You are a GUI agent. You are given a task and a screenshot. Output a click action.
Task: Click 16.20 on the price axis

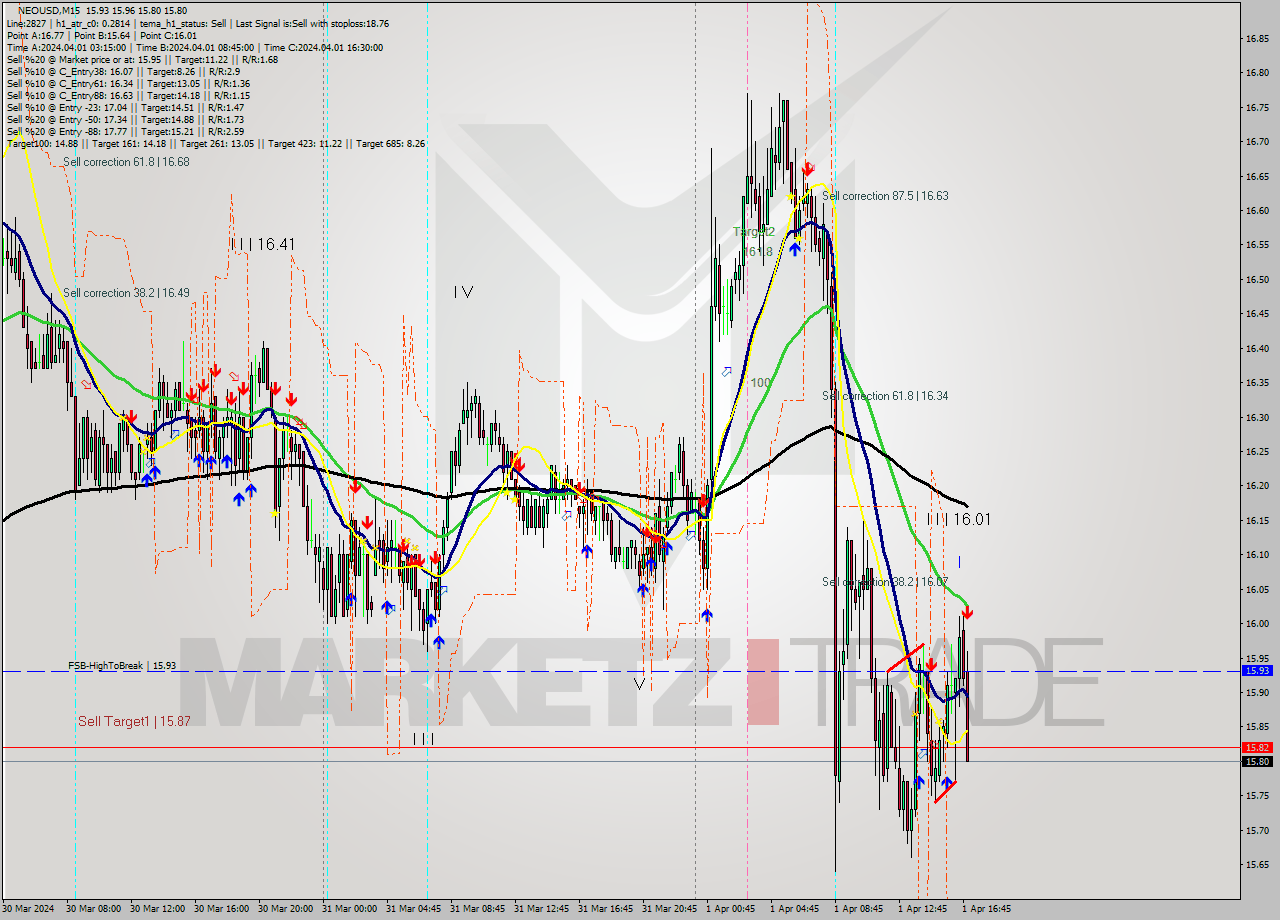pyautogui.click(x=1257, y=486)
